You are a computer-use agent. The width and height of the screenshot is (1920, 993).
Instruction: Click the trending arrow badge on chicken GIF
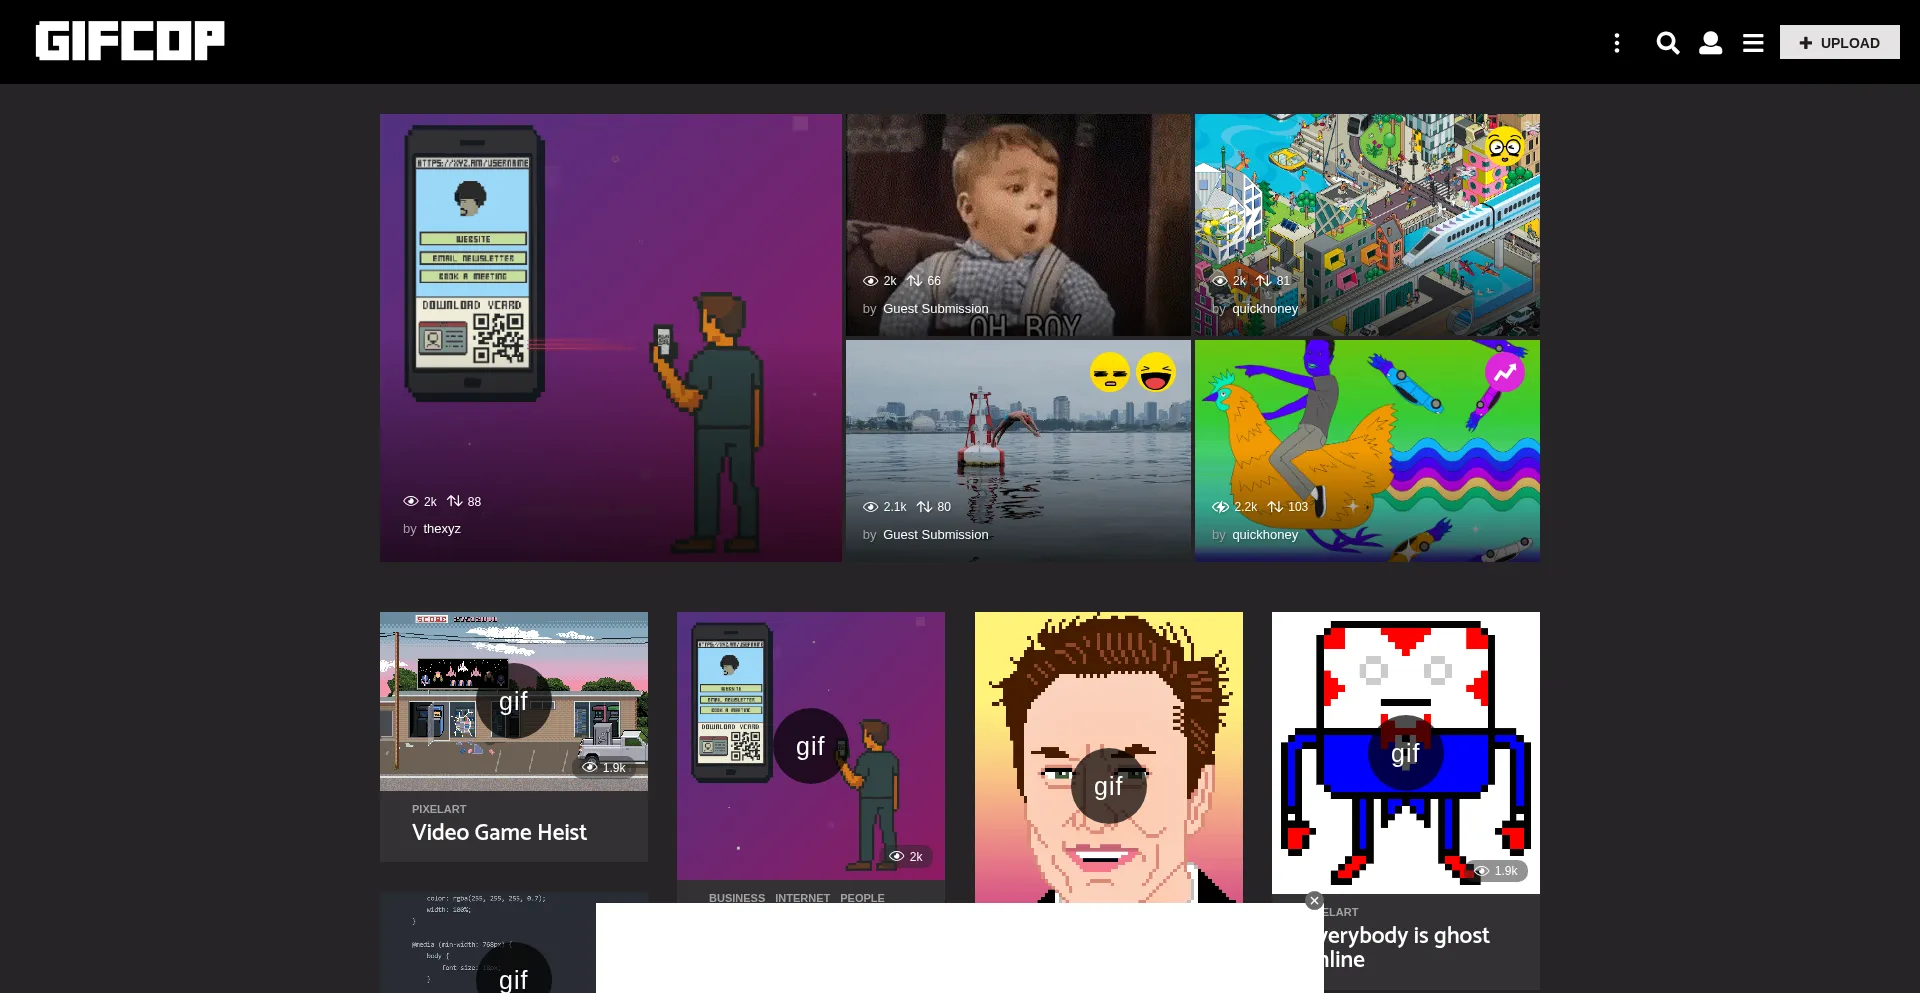(1504, 373)
